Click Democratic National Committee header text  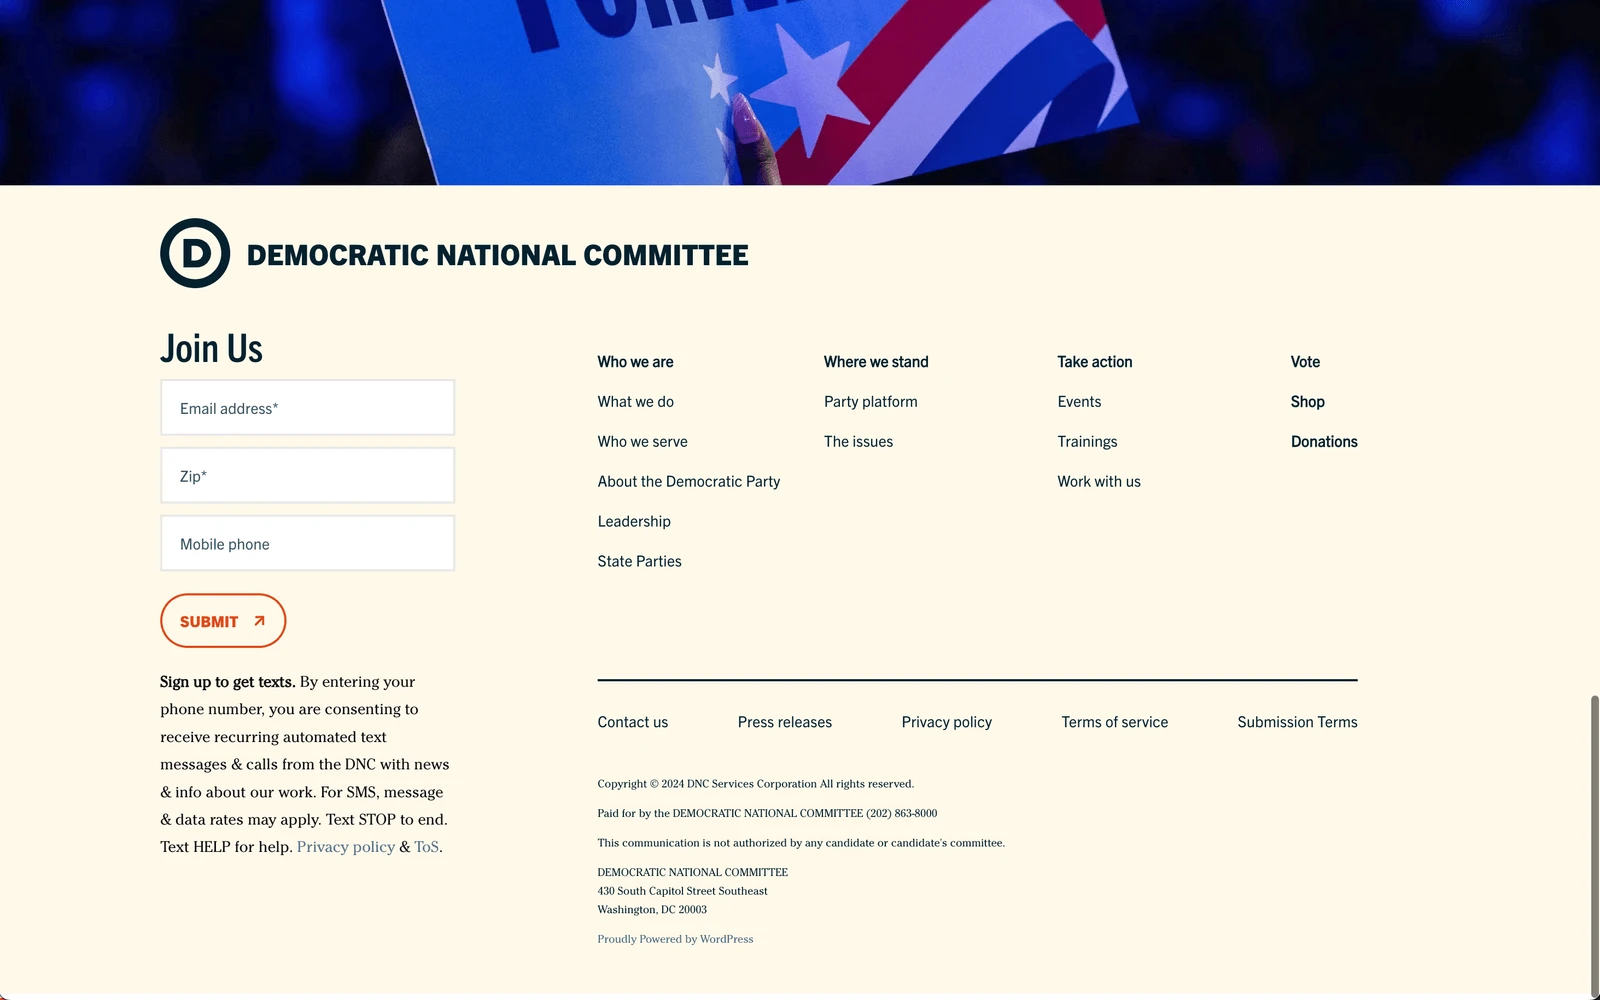pos(498,255)
